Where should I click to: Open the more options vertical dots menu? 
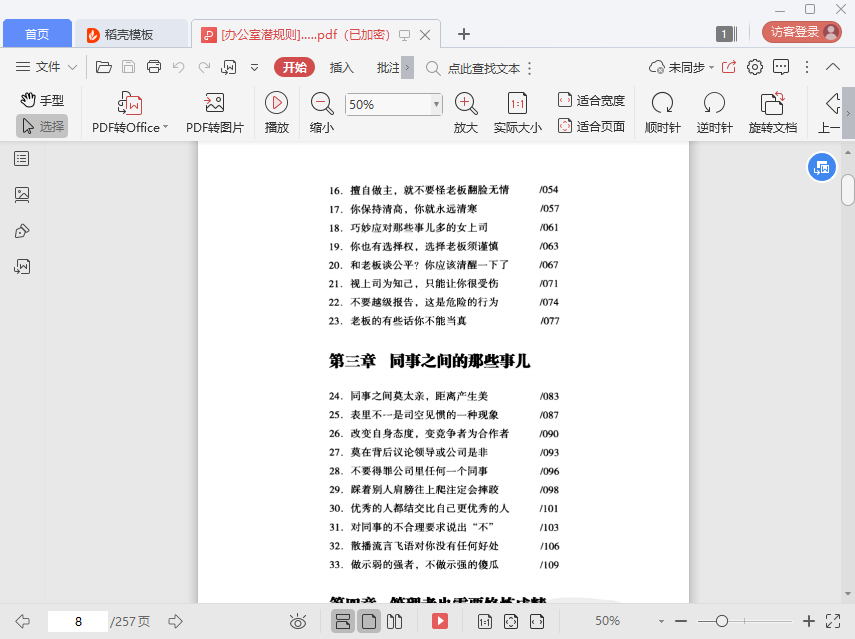(807, 67)
